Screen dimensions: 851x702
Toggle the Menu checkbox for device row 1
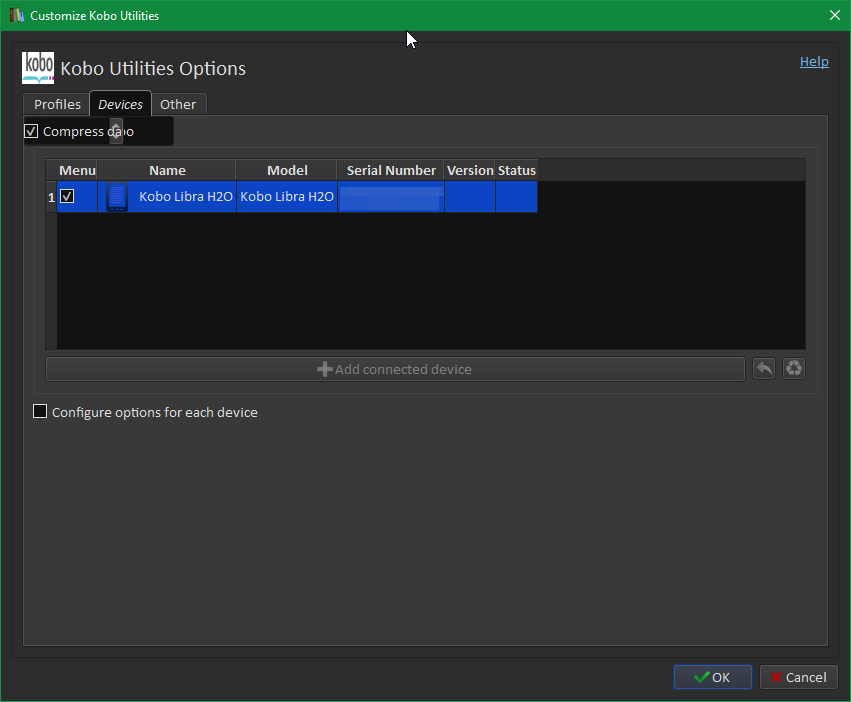pos(67,196)
